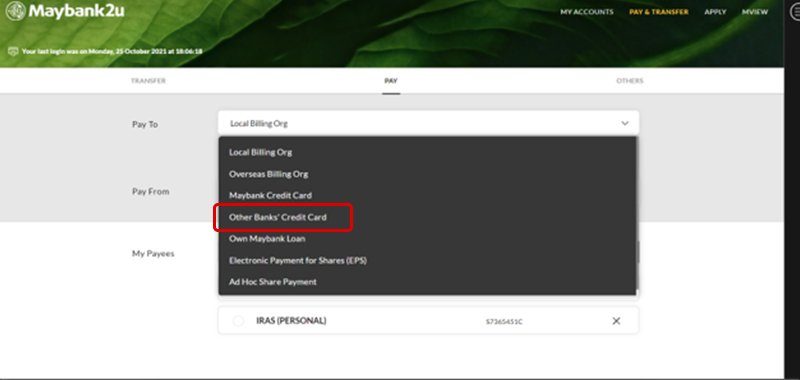The height and width of the screenshot is (380, 800).
Task: Pick Electronic Payment for Shares (EPS)
Action: [298, 260]
